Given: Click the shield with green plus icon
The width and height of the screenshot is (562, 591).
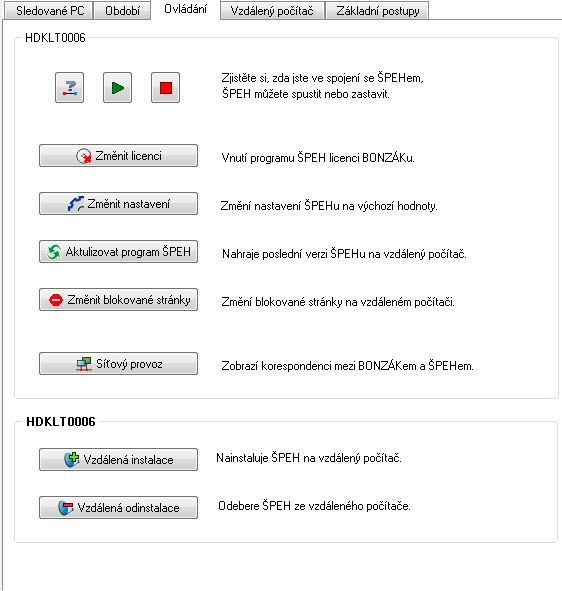Looking at the screenshot, I should [x=72, y=459].
